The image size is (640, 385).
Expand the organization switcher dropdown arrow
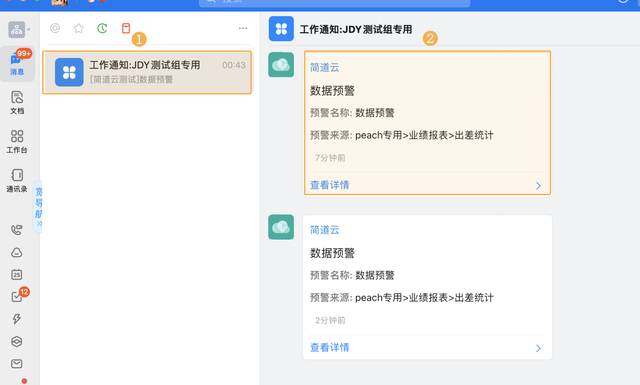29,30
